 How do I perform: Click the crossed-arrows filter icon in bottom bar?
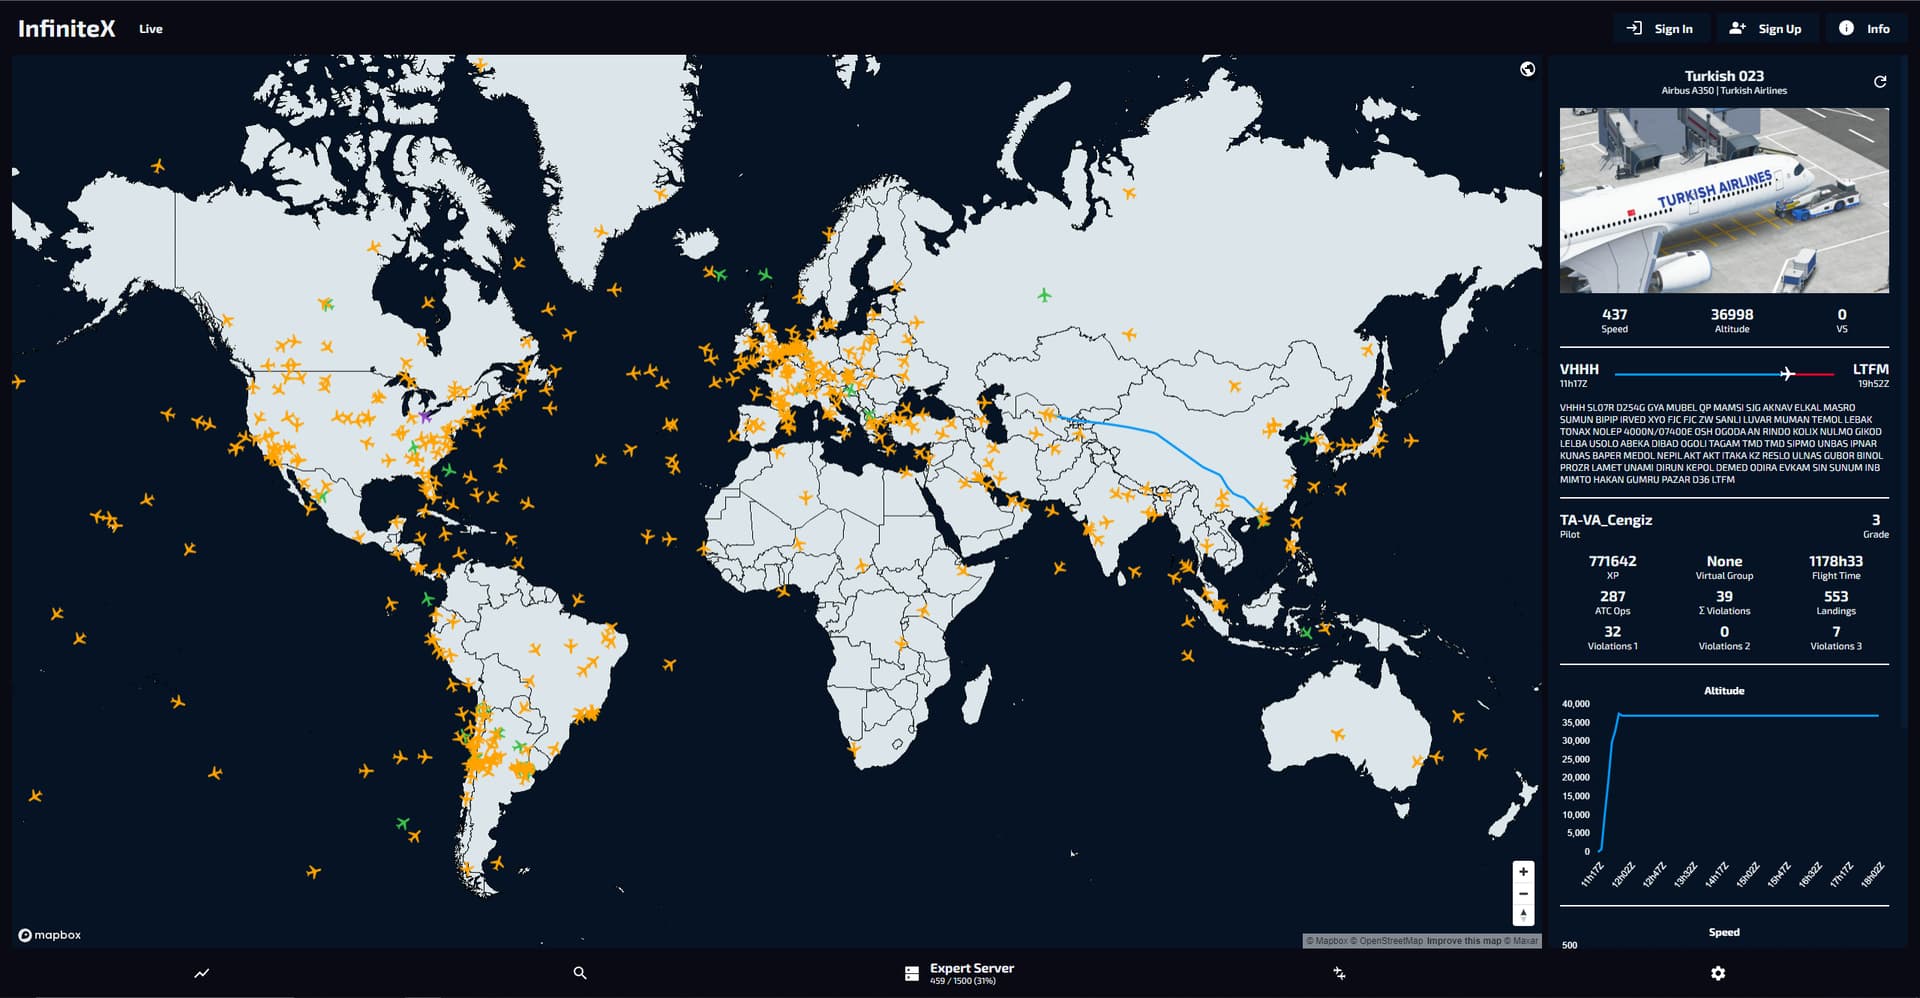[1339, 973]
